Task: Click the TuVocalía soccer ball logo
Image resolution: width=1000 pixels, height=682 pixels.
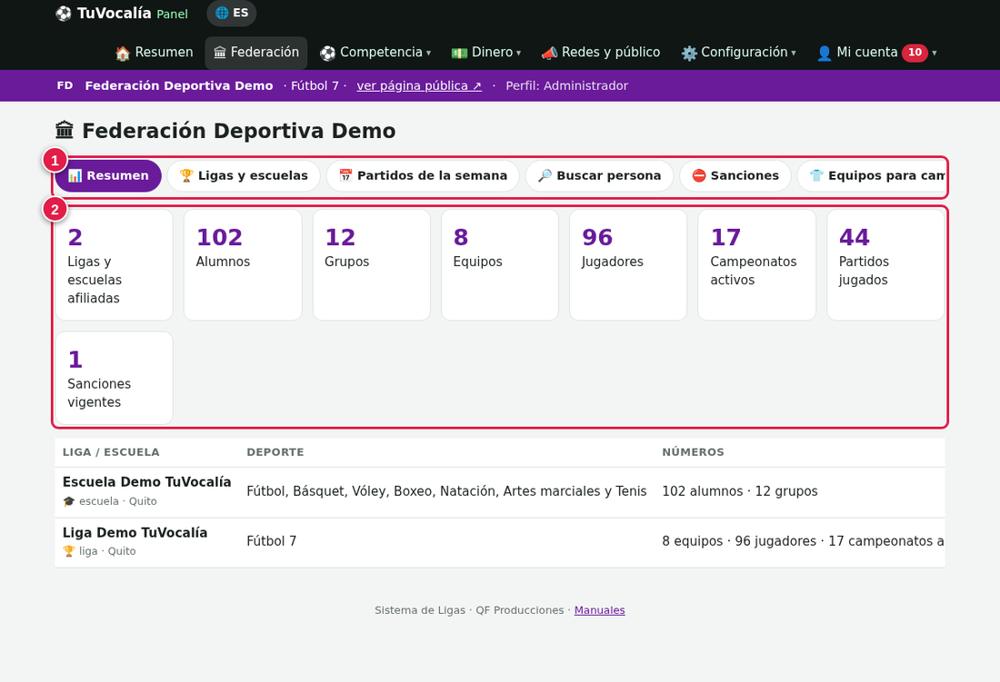Action: pyautogui.click(x=63, y=13)
